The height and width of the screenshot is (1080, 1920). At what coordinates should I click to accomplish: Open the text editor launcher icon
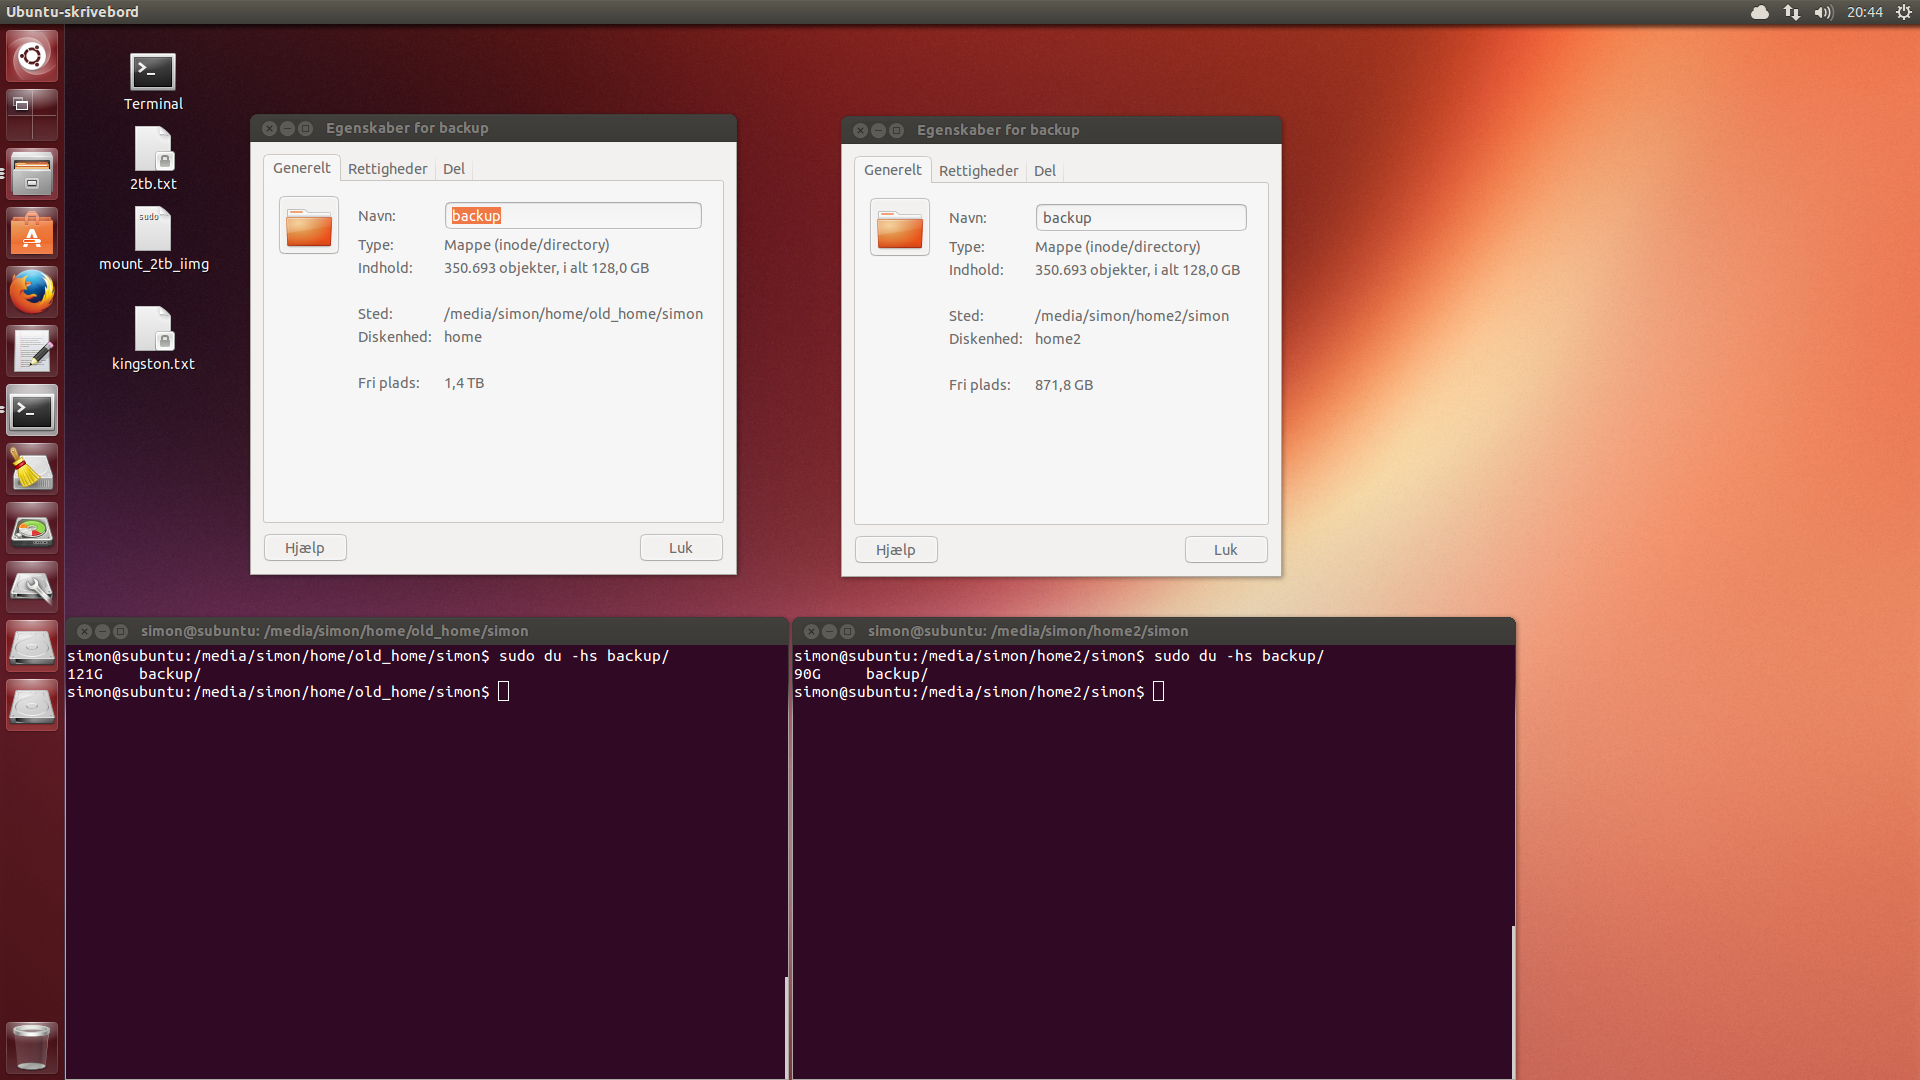click(32, 351)
